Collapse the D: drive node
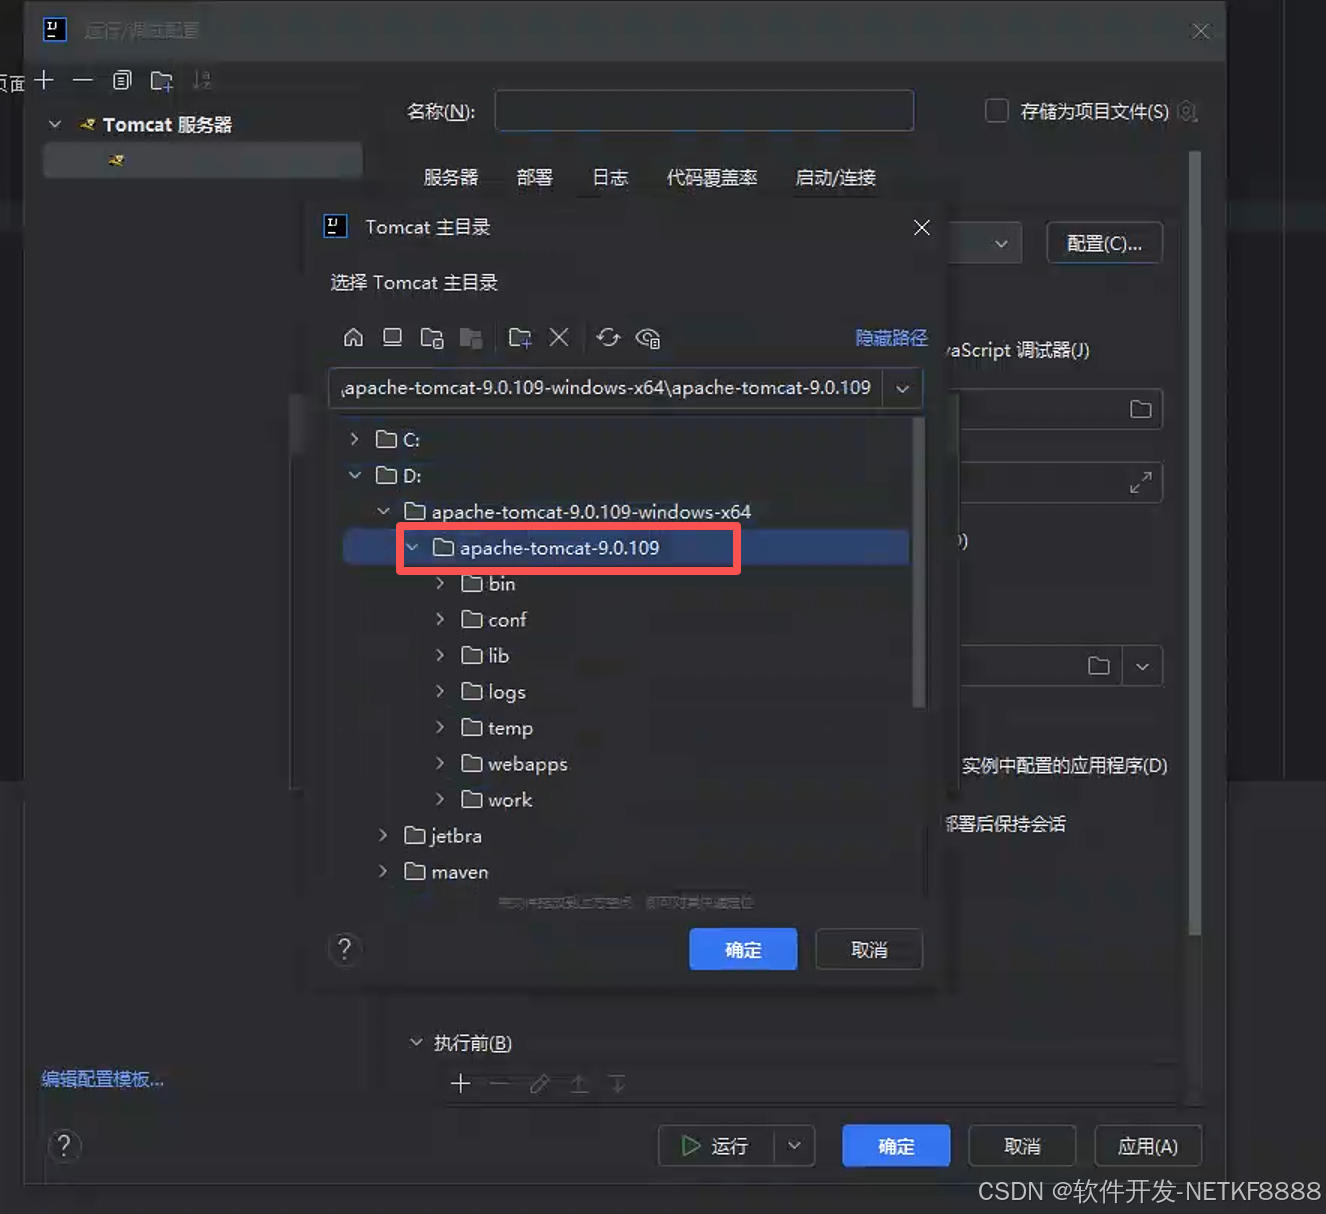This screenshot has height=1214, width=1326. point(354,475)
